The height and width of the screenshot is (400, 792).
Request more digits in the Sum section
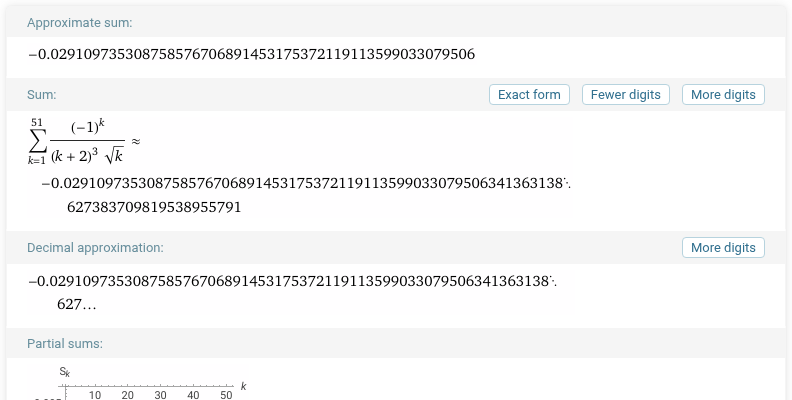(723, 94)
